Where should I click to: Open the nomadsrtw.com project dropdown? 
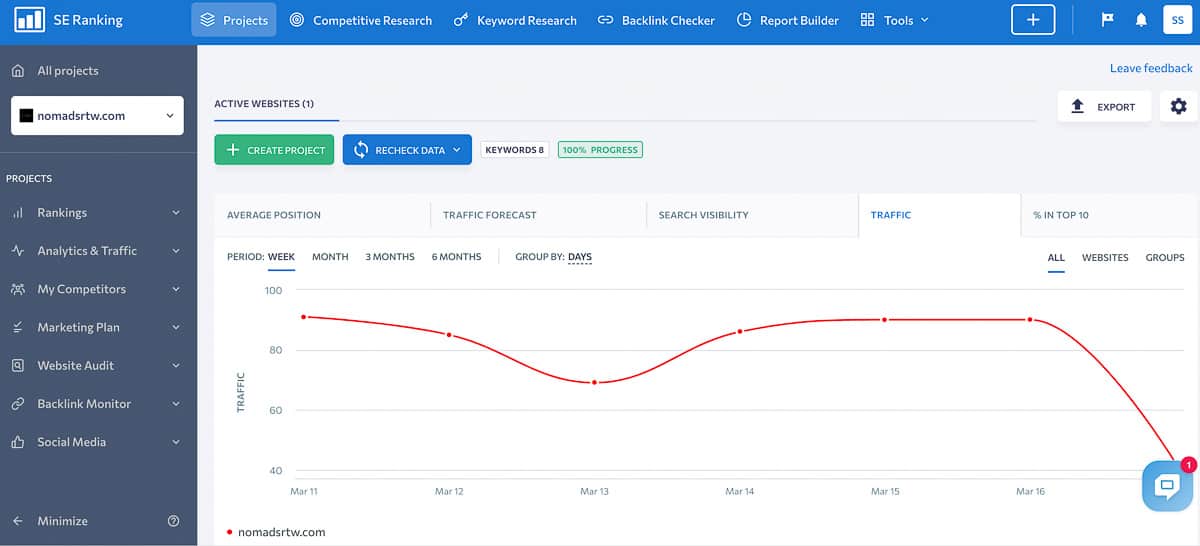tap(97, 116)
